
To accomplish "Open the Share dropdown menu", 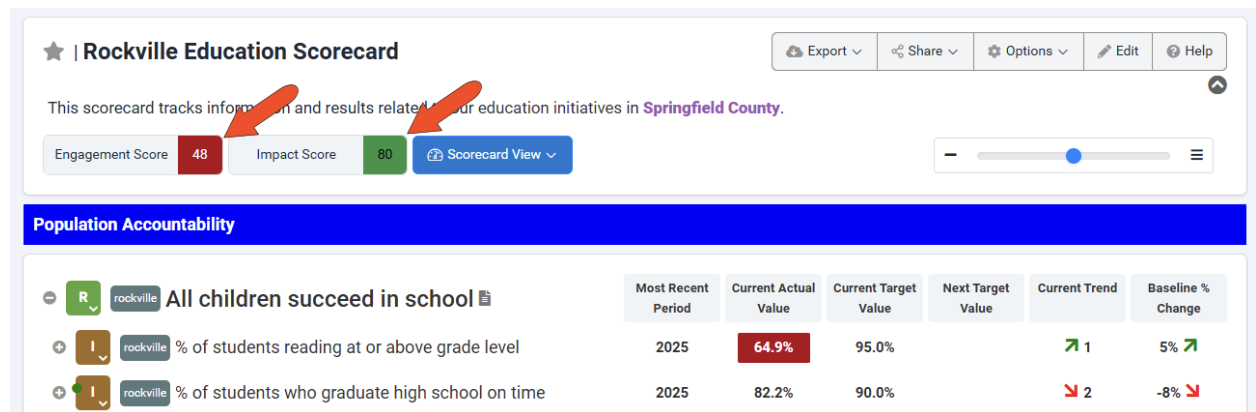I will [x=925, y=51].
